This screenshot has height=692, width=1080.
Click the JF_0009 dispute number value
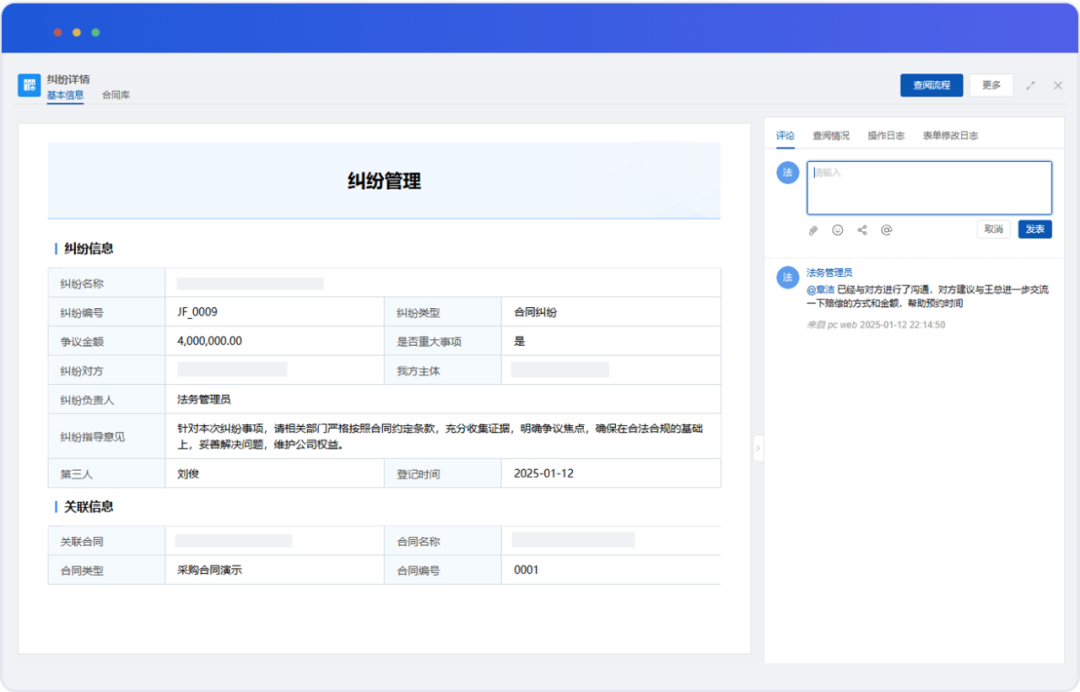[x=197, y=312]
